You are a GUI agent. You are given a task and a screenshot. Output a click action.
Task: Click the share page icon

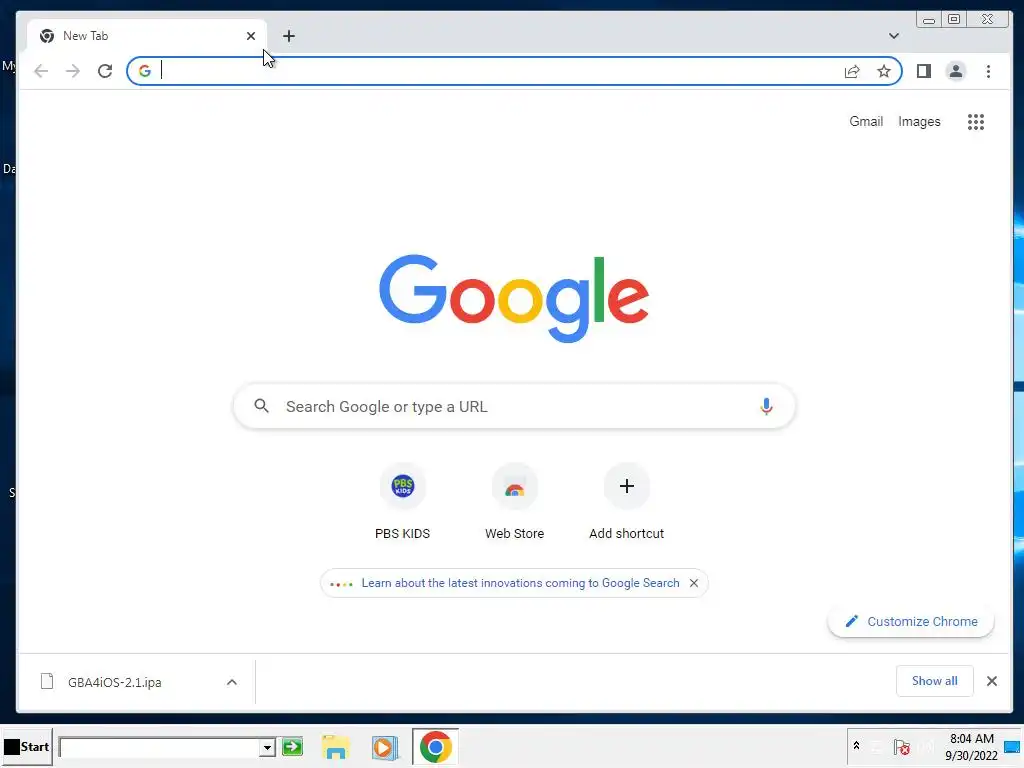(852, 71)
